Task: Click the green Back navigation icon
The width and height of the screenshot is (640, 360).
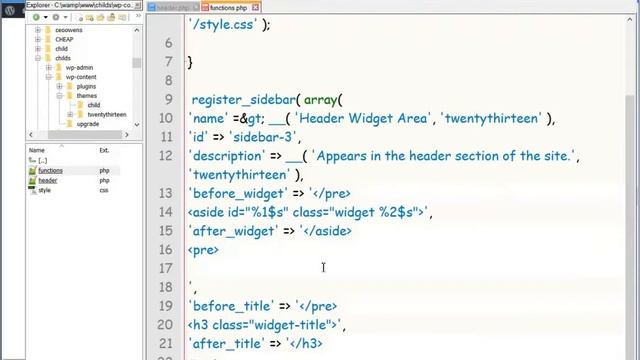Action: [x=36, y=17]
